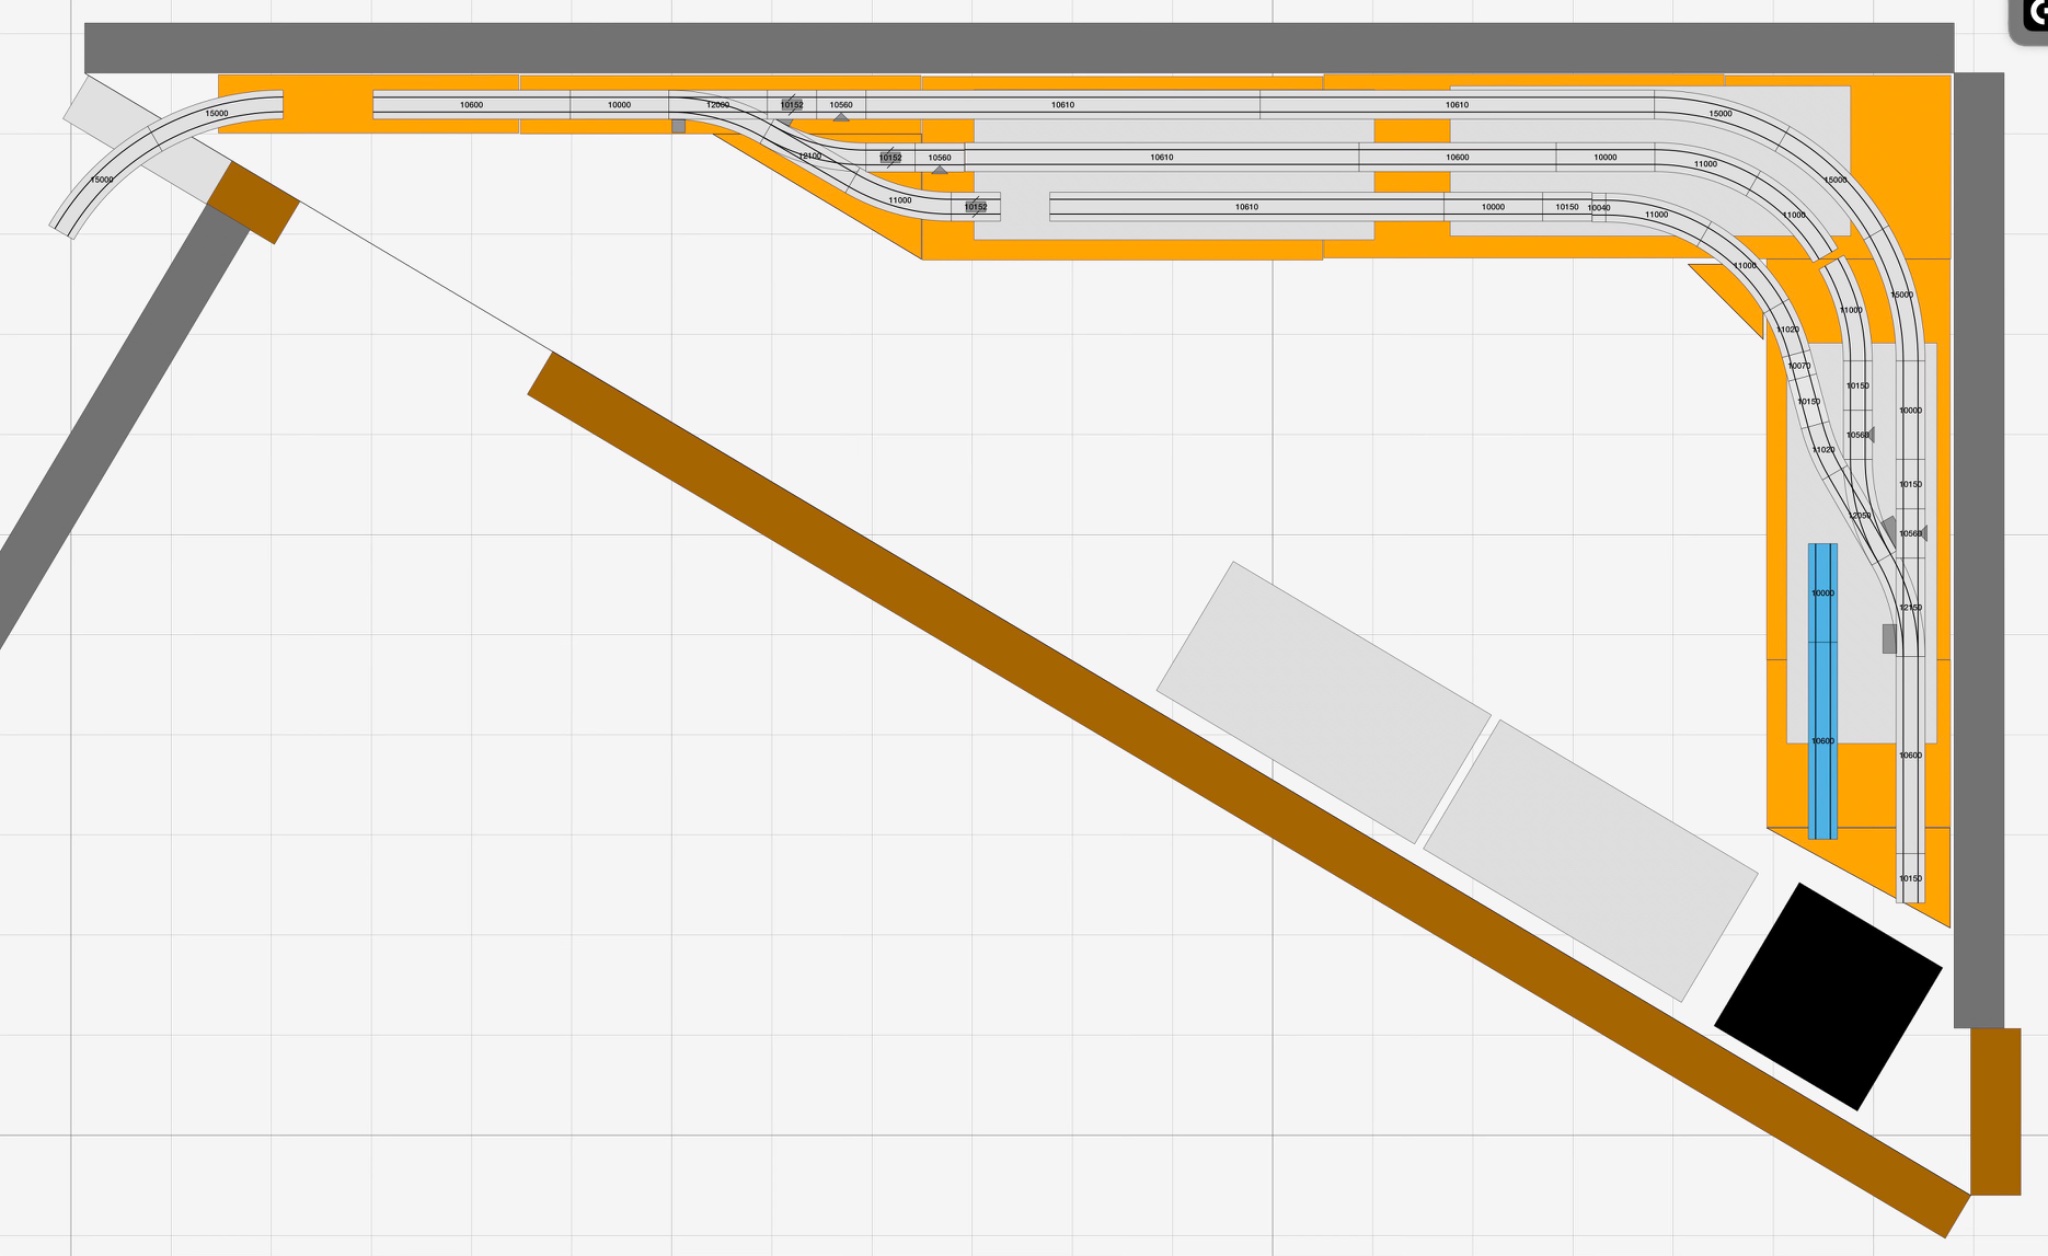Select the black square object

(1828, 996)
